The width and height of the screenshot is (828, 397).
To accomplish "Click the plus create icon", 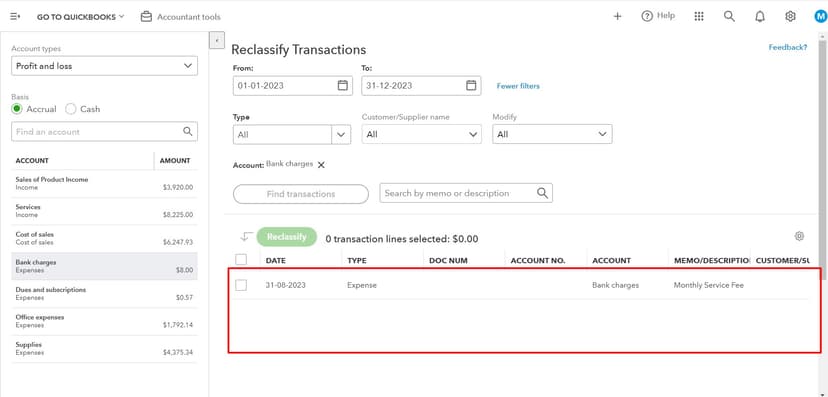I will 617,16.
